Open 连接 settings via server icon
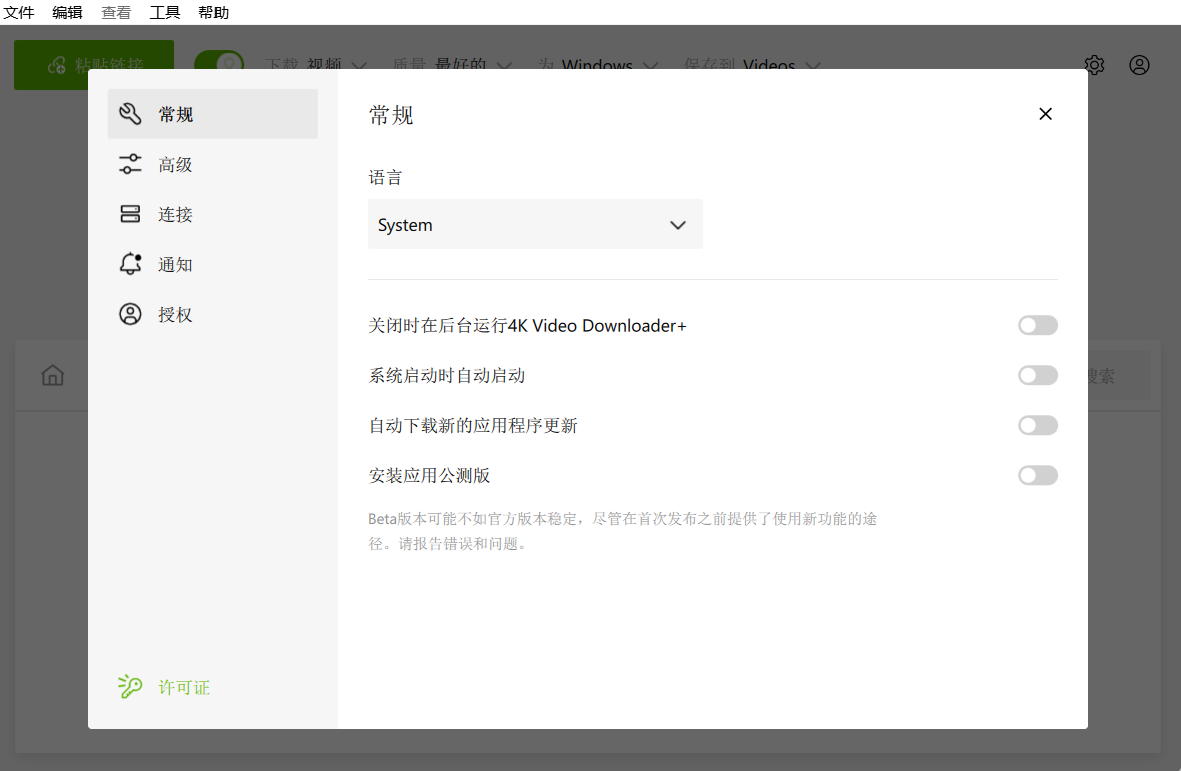This screenshot has height=771, width=1181. point(130,214)
